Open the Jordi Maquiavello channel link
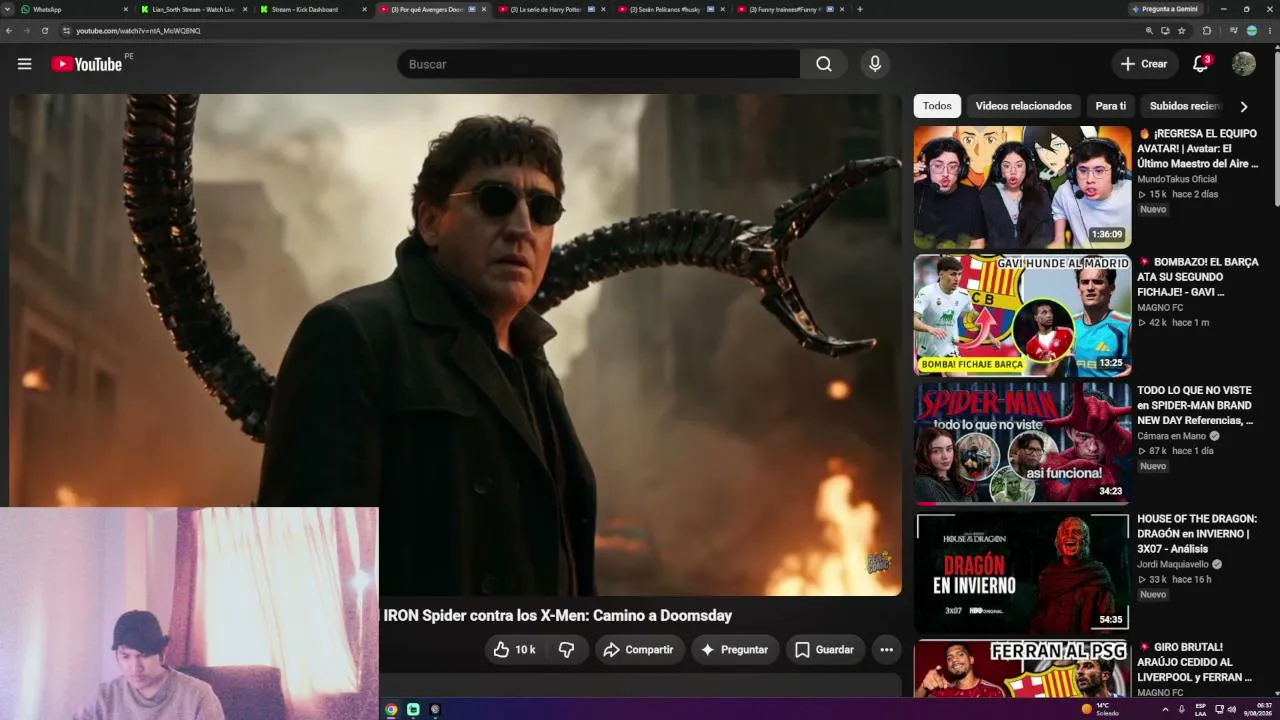Viewport: 1280px width, 720px height. [1173, 564]
